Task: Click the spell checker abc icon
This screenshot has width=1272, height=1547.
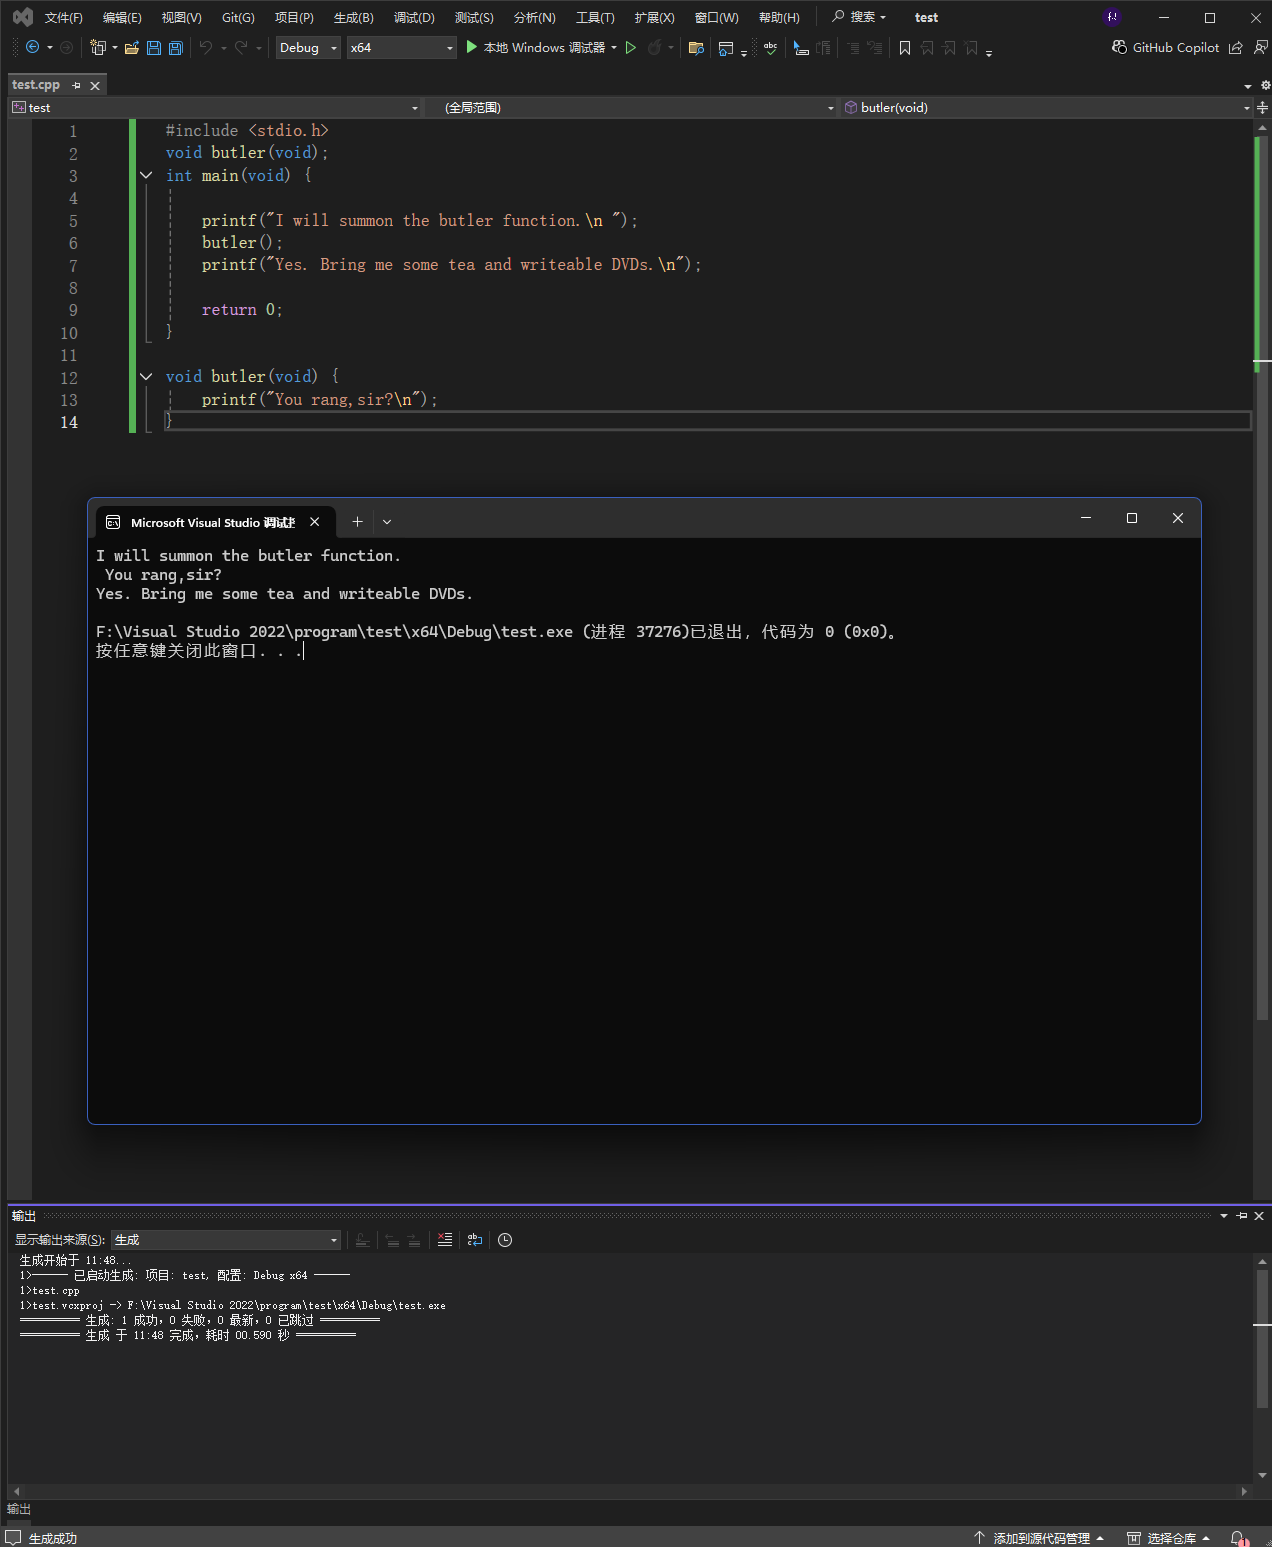Action: tap(771, 47)
